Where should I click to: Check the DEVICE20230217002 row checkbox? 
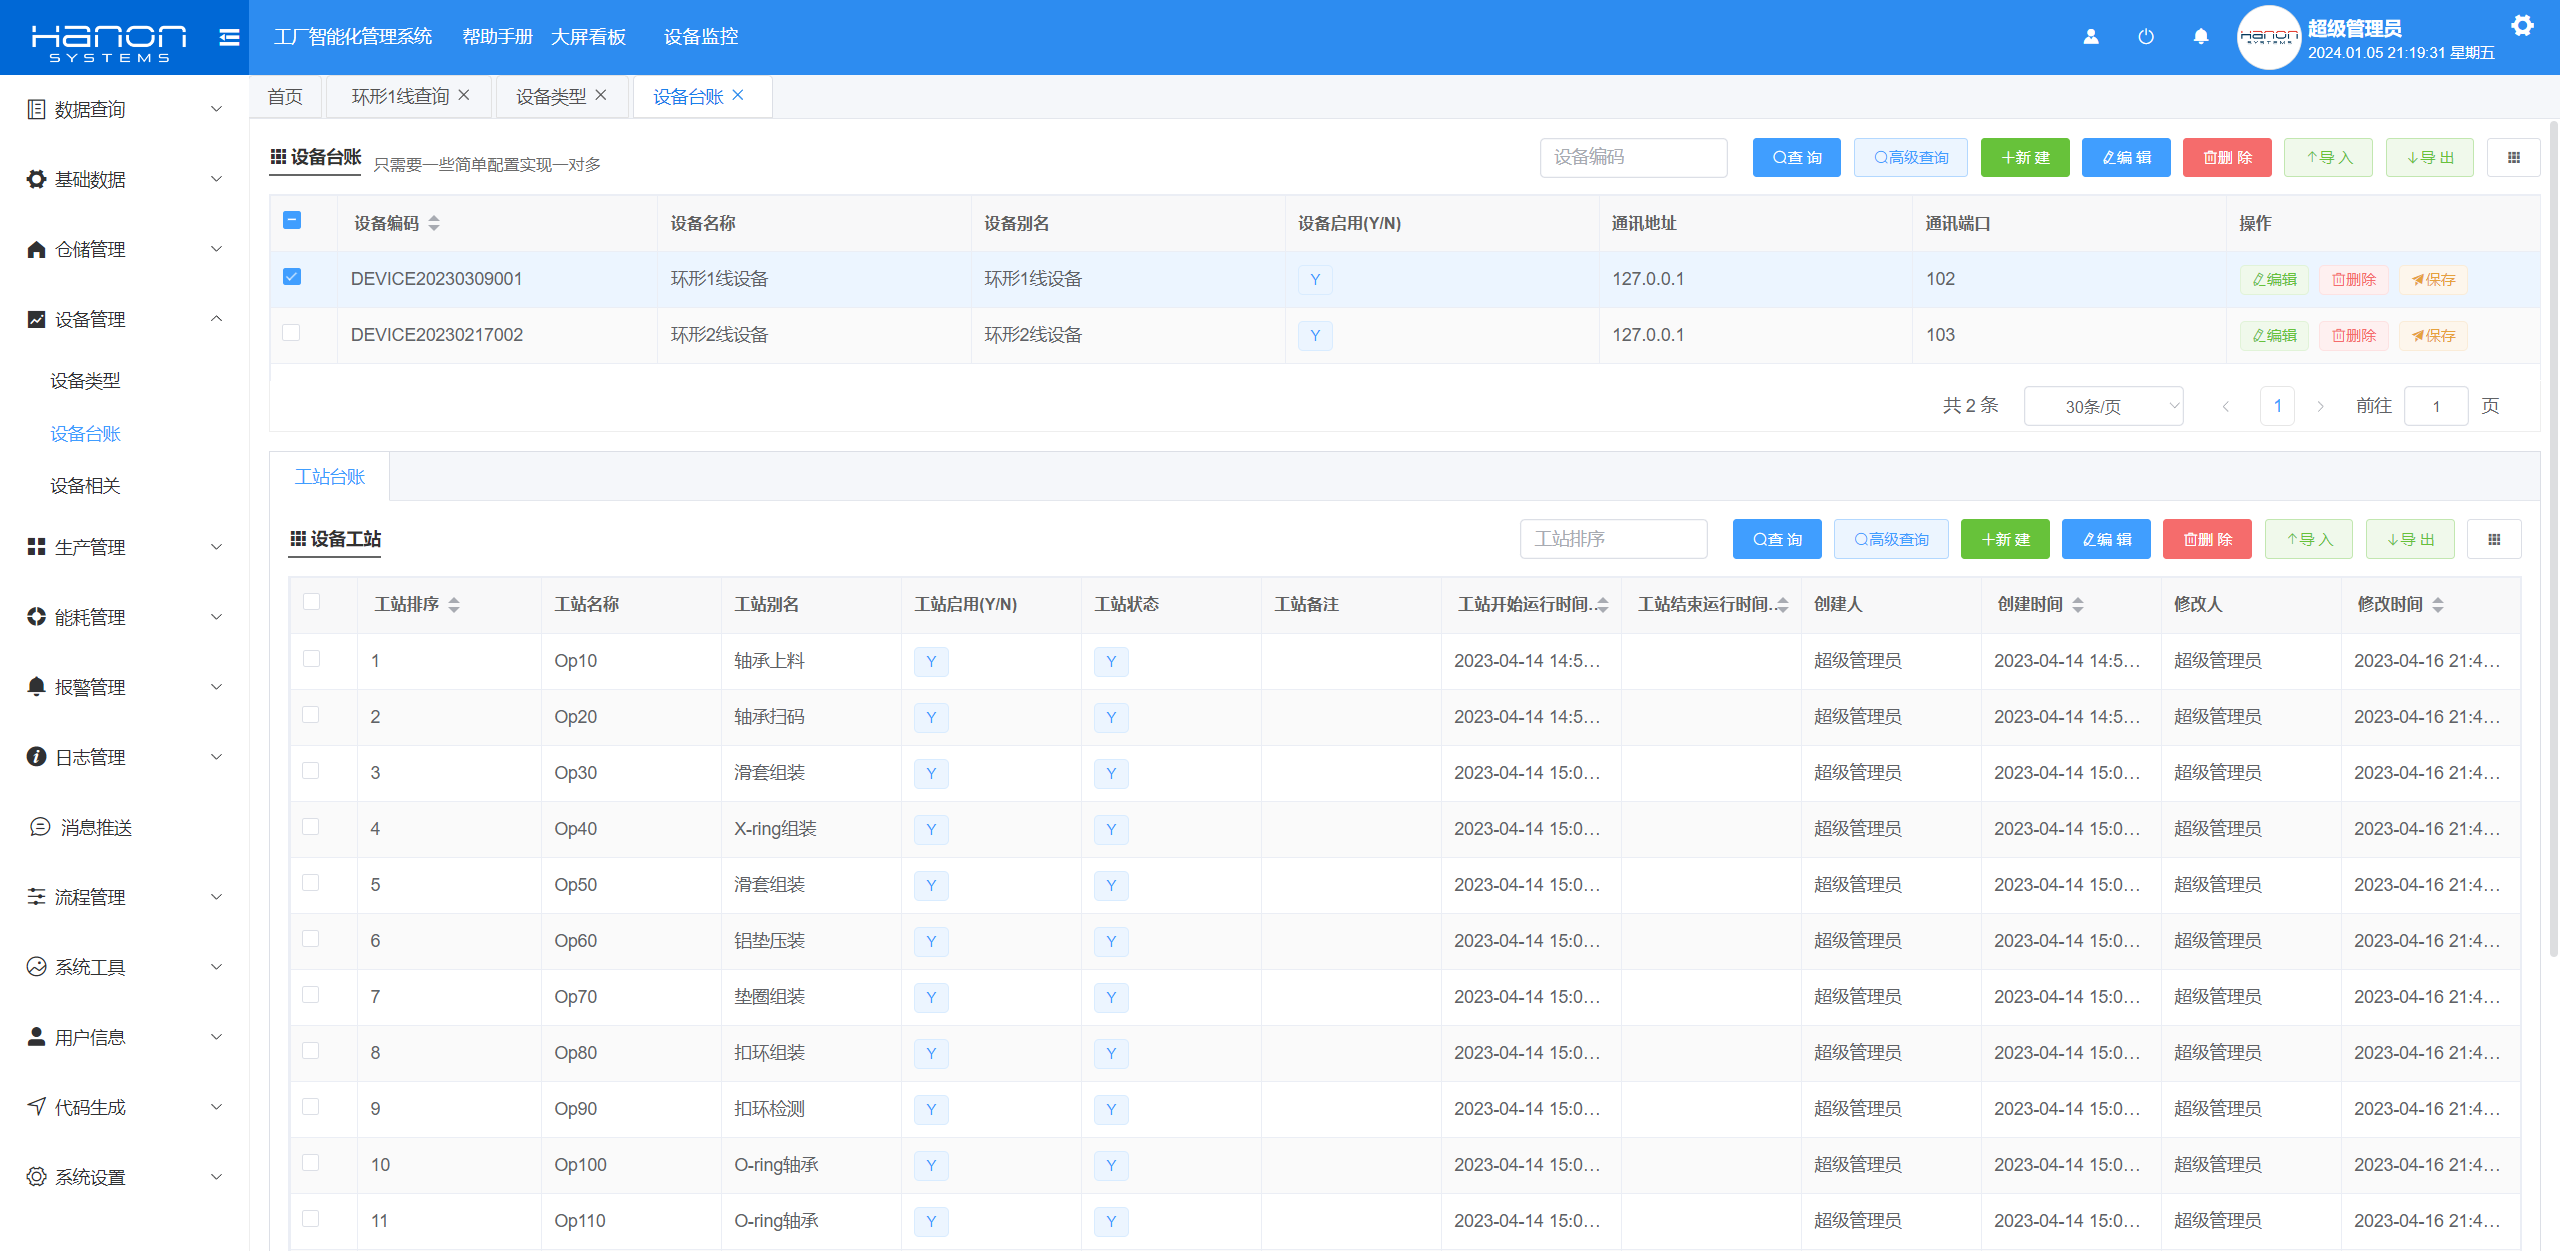point(292,333)
